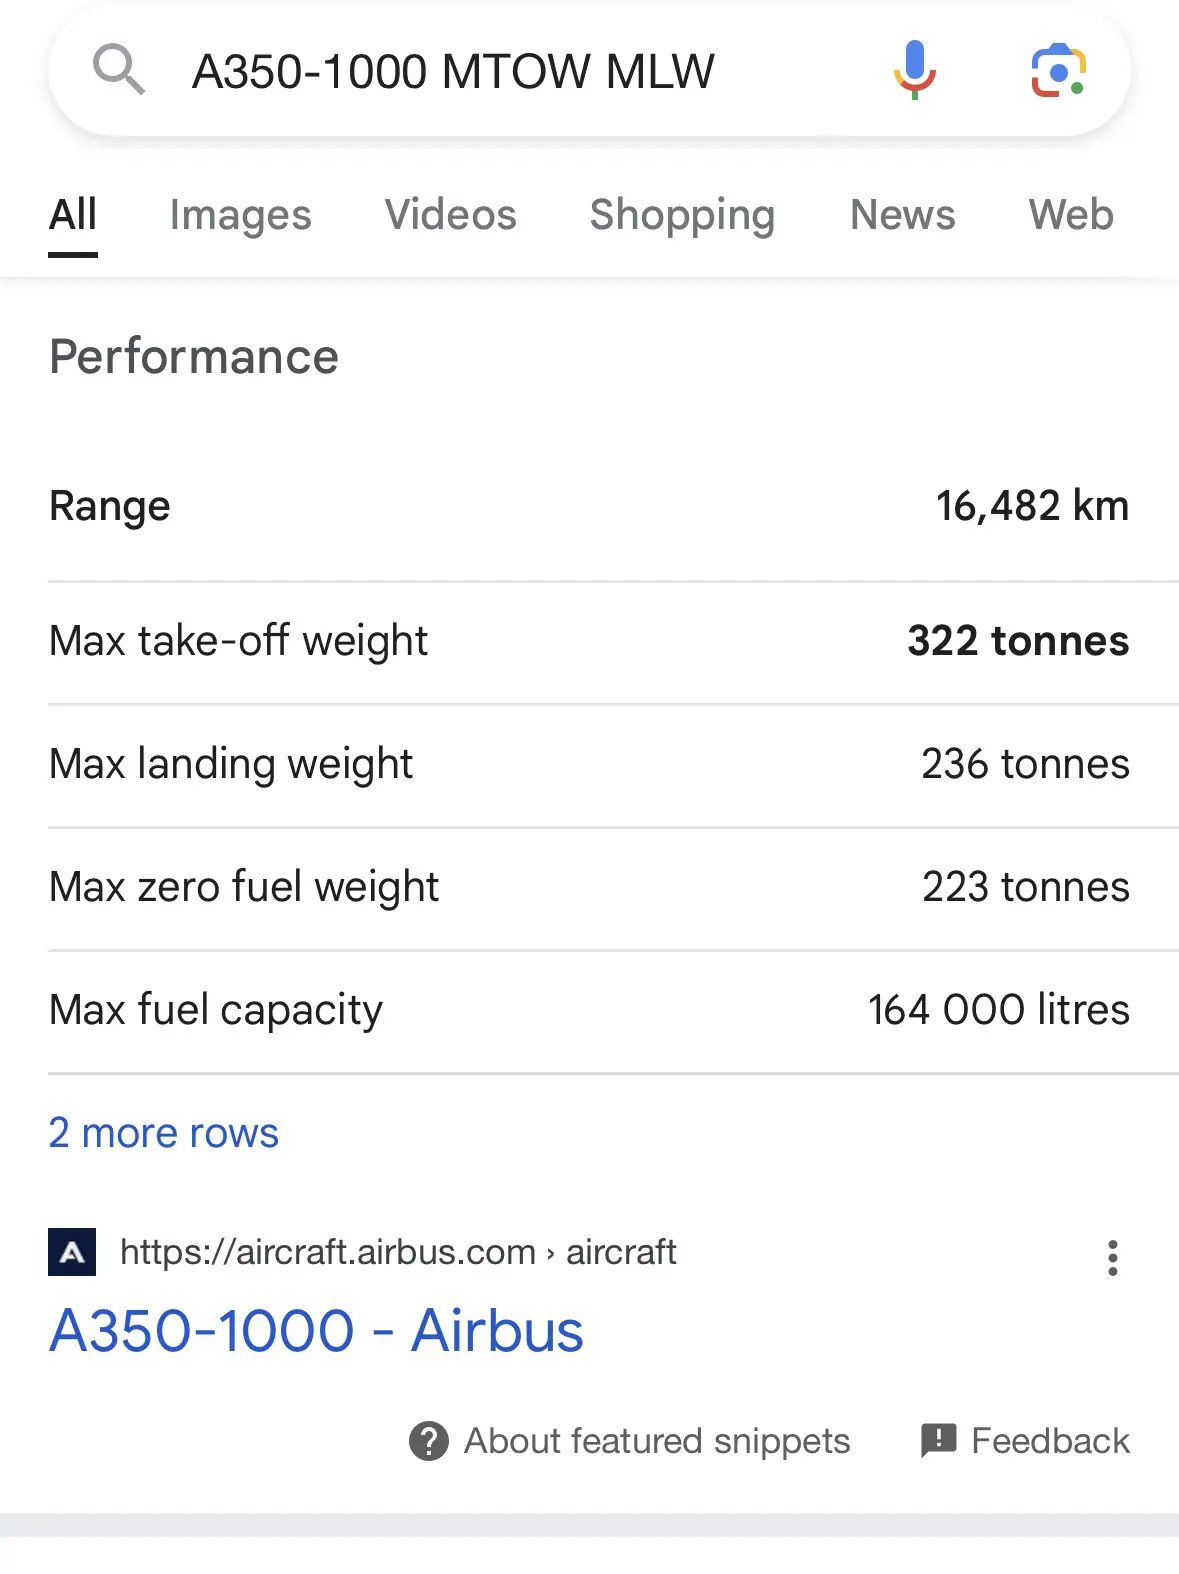
Task: Open the Shopping tab
Action: [x=683, y=215]
